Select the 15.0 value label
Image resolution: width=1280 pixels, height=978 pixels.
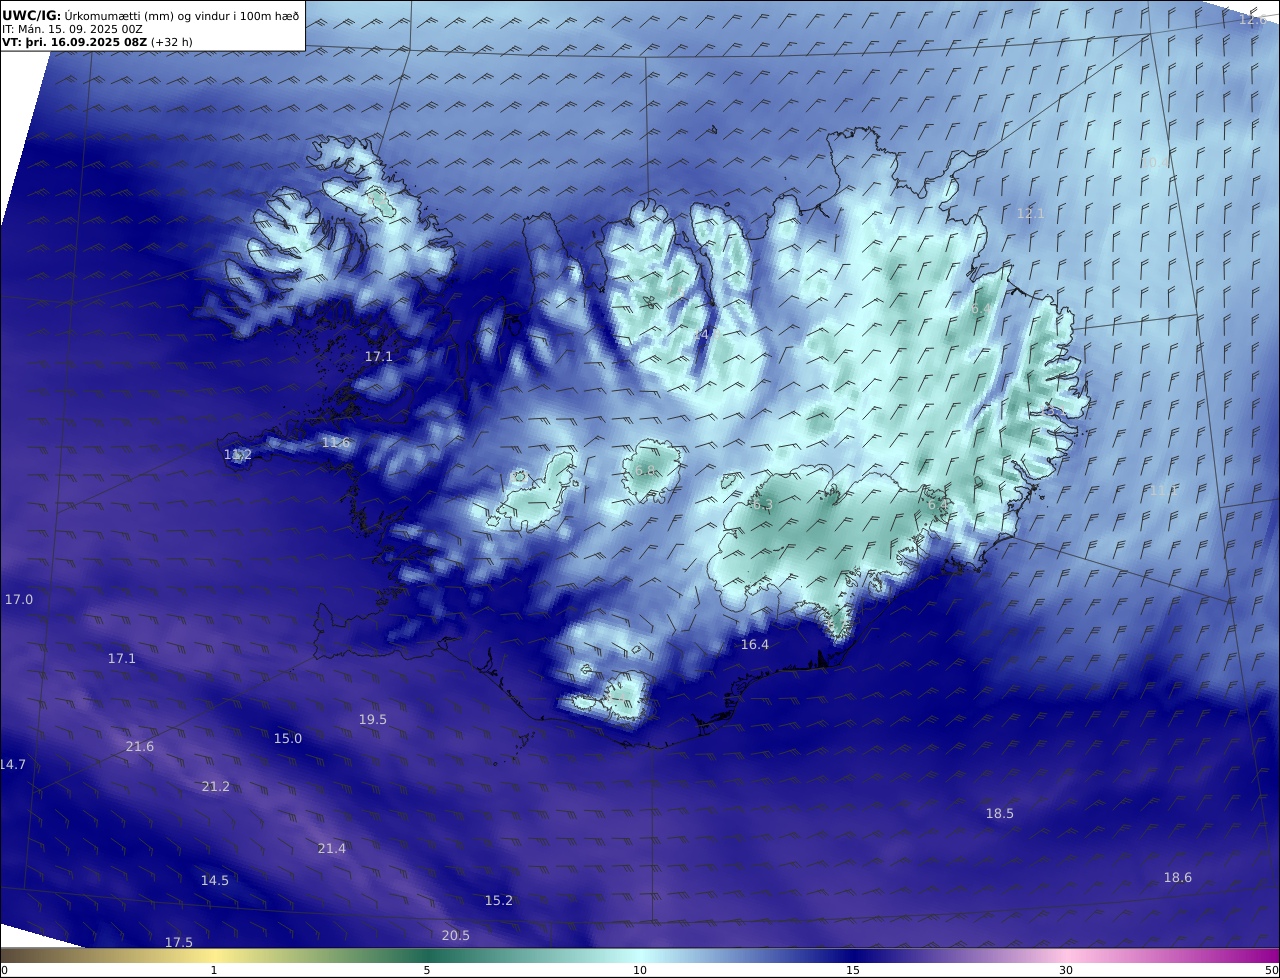coord(288,739)
